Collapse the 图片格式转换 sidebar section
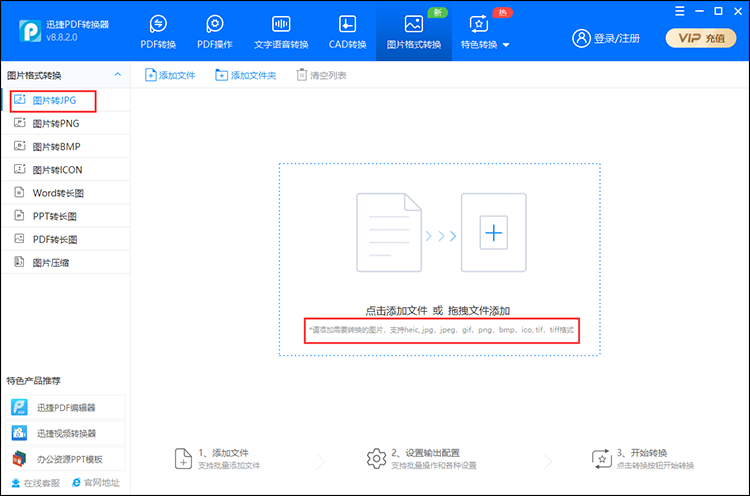The width and height of the screenshot is (750, 496). 118,75
